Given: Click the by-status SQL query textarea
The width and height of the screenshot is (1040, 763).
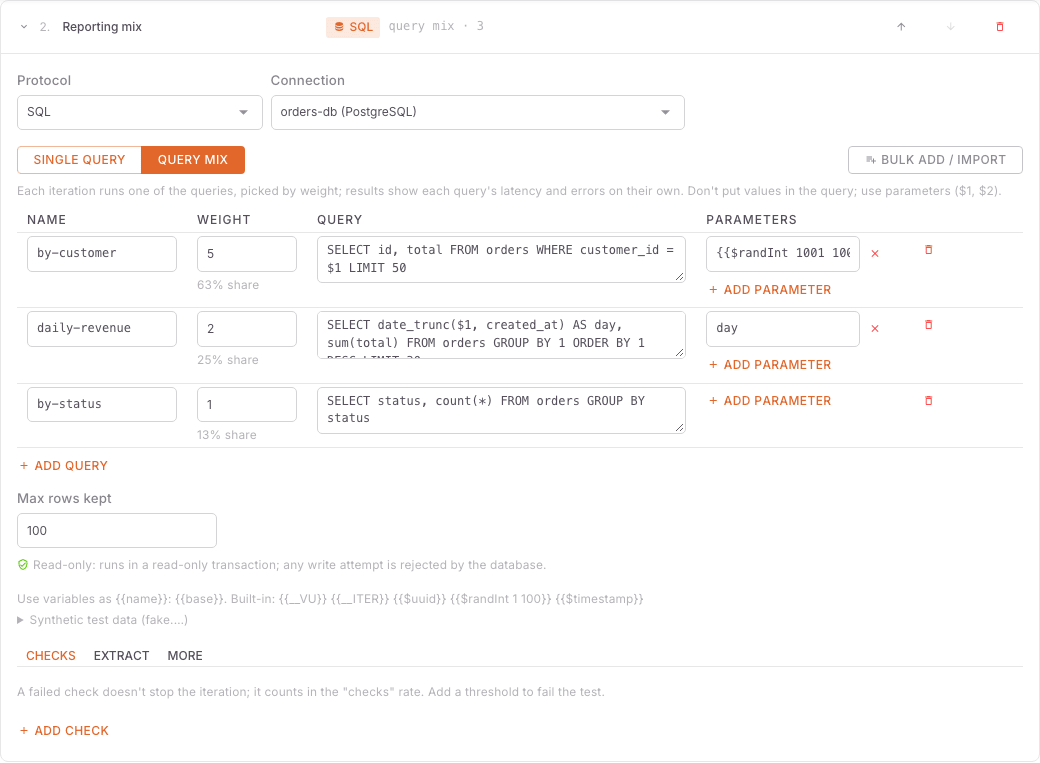Looking at the screenshot, I should point(501,411).
